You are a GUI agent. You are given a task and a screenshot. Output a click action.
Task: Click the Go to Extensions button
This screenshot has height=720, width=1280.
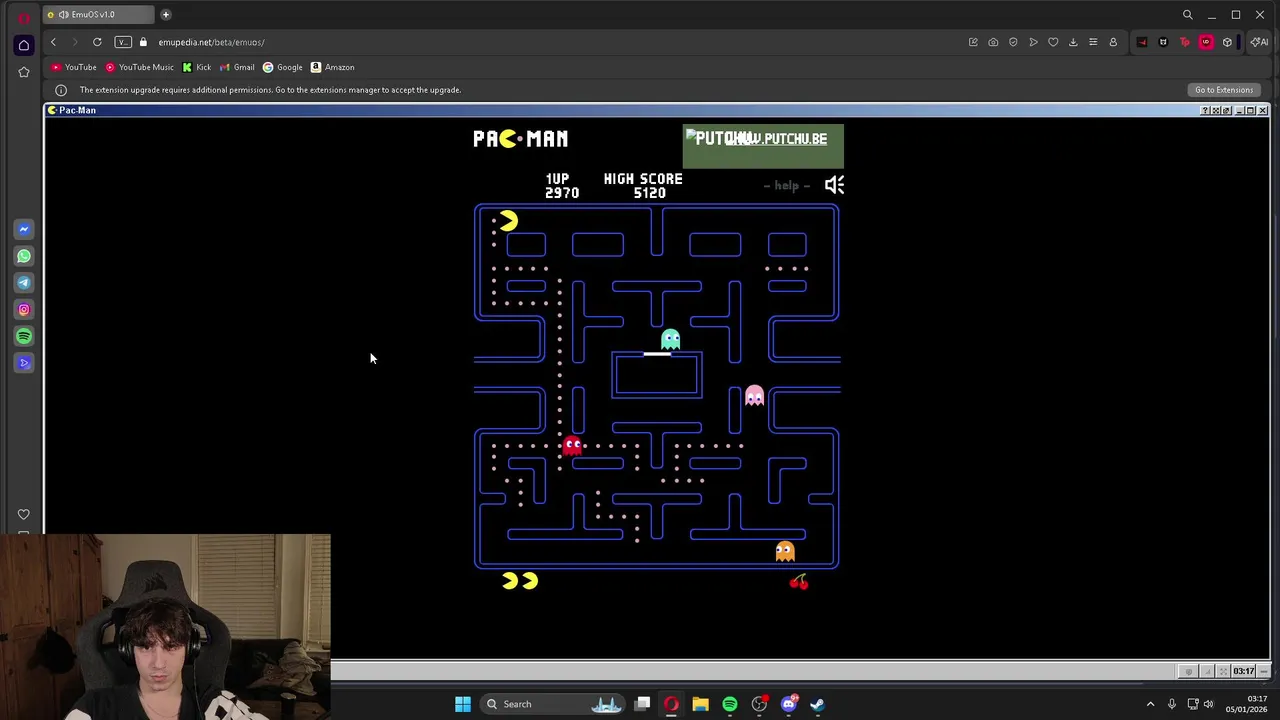1223,90
